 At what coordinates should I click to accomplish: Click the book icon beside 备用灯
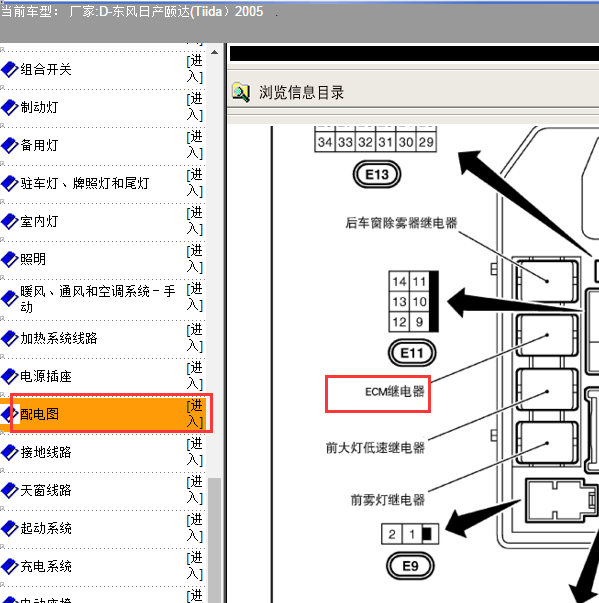tap(10, 145)
